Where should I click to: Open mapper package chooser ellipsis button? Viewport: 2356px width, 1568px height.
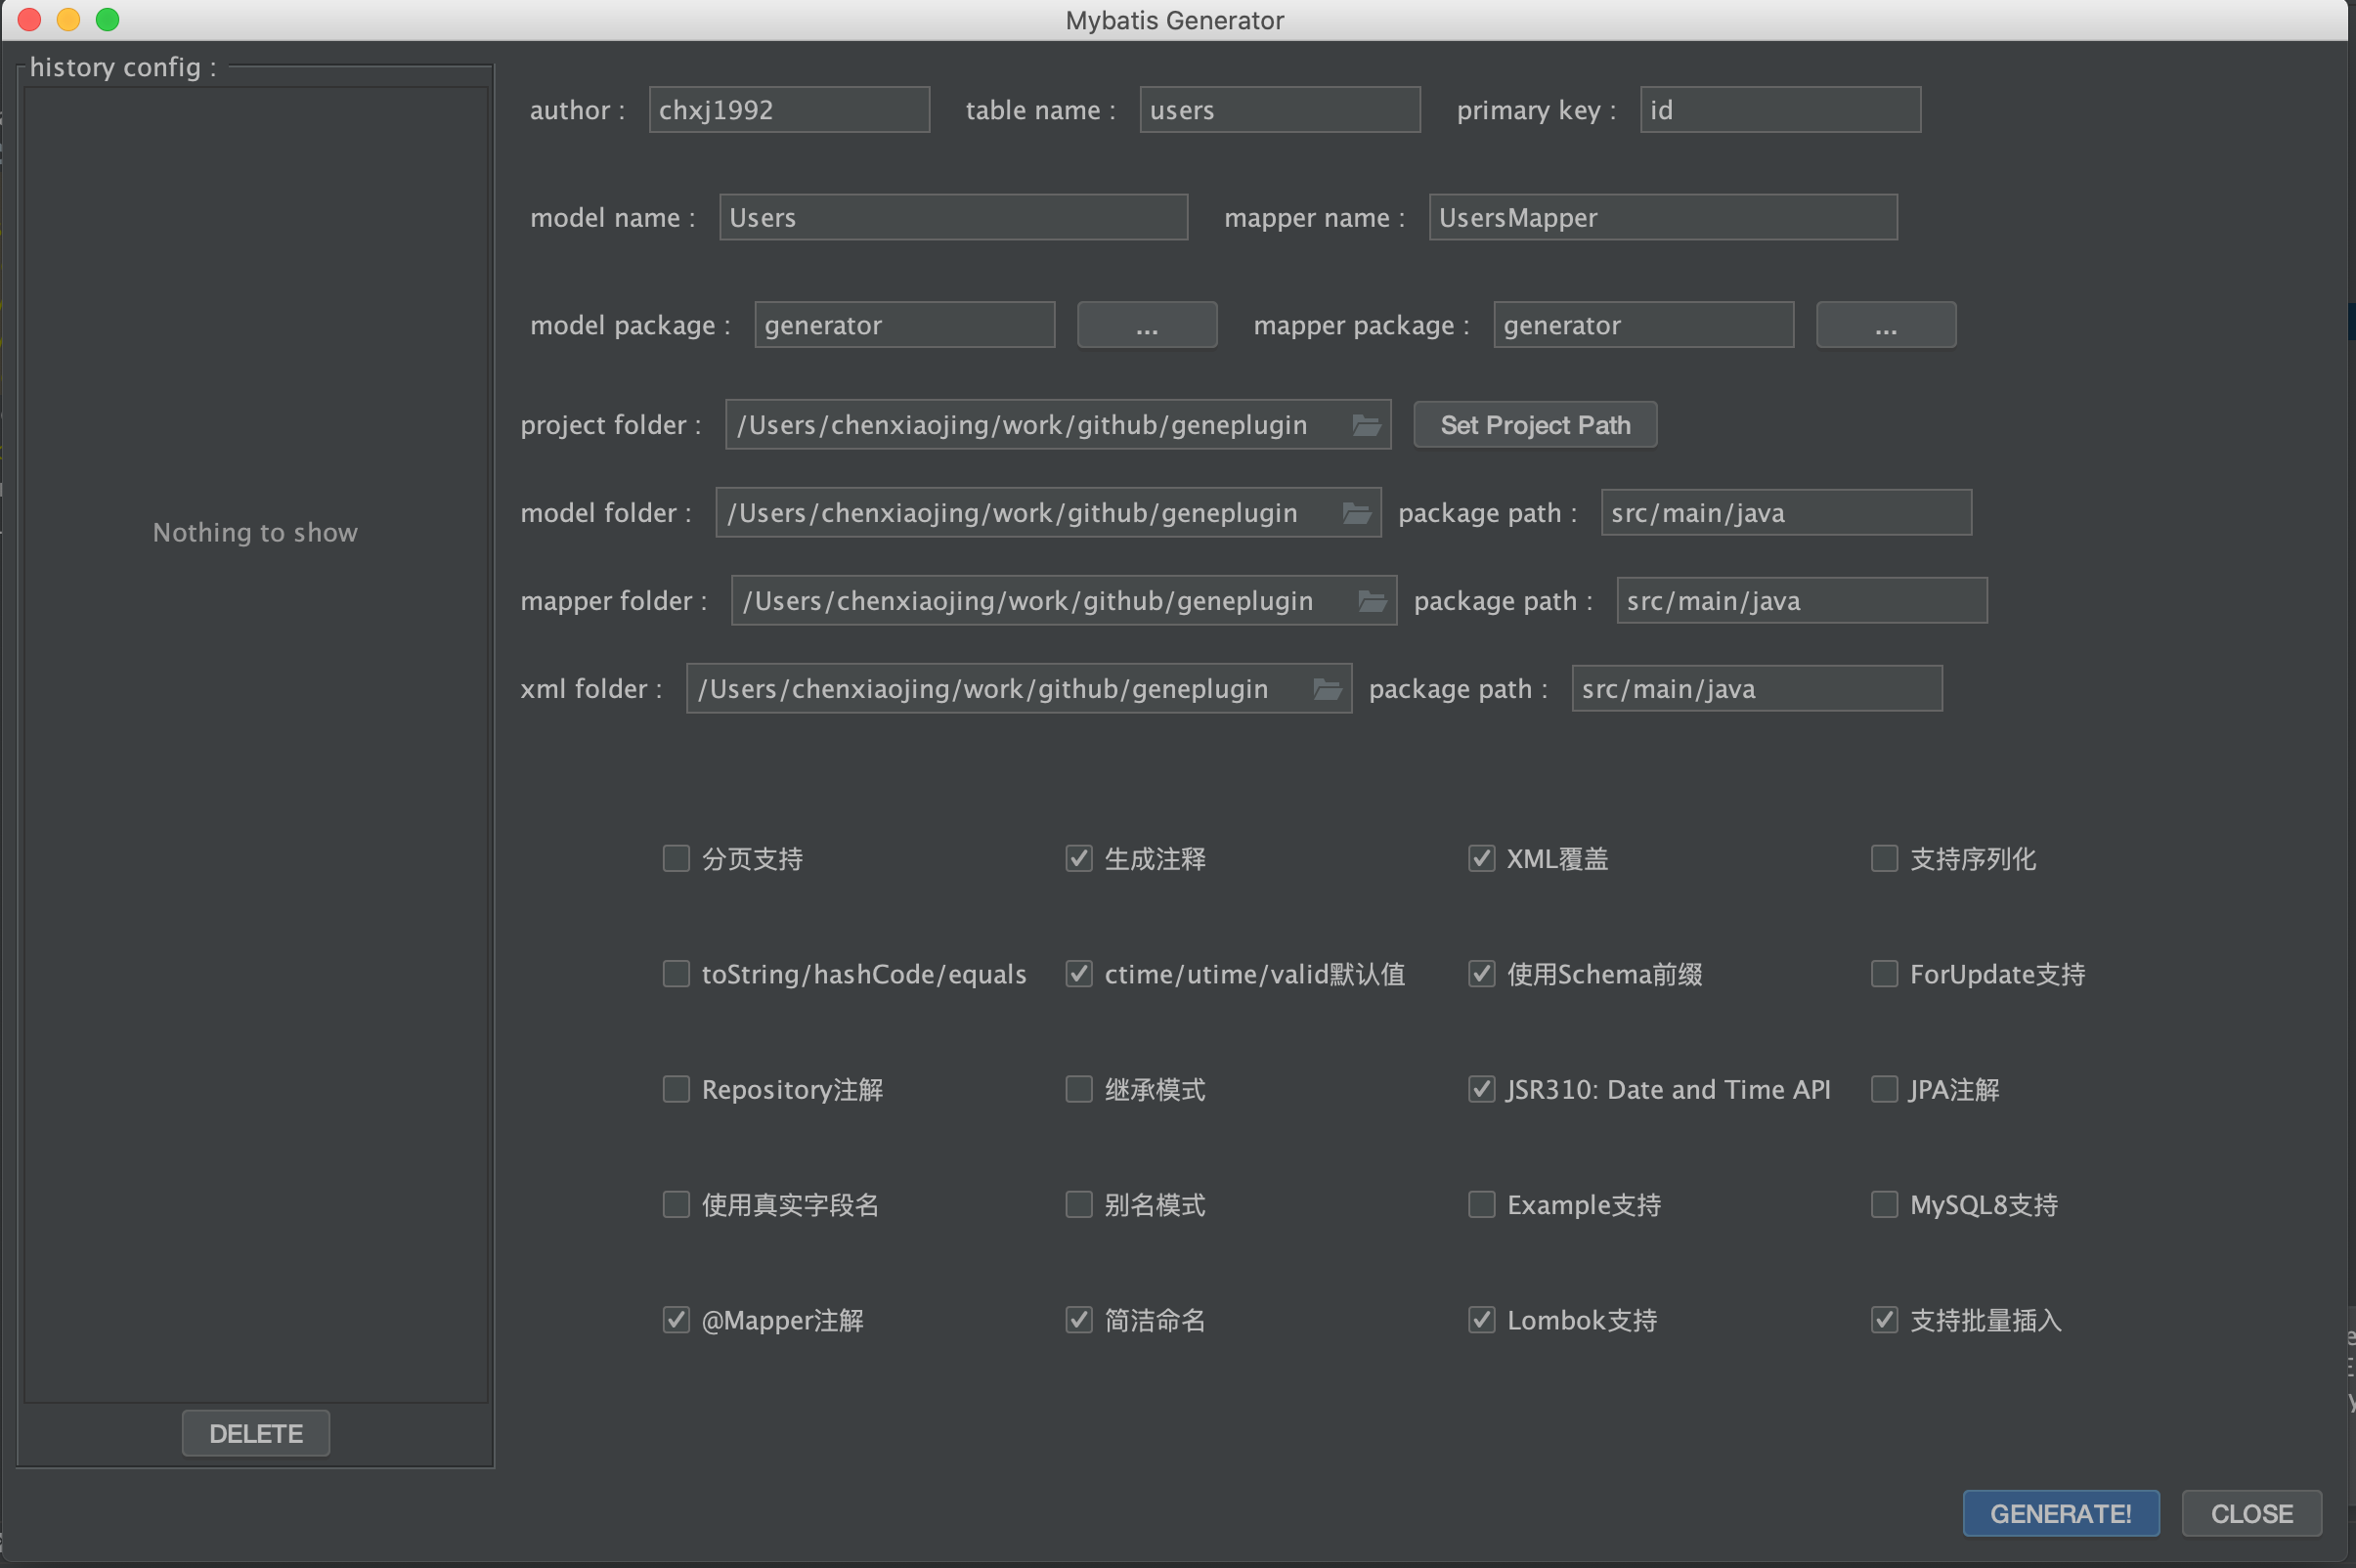[x=1885, y=326]
